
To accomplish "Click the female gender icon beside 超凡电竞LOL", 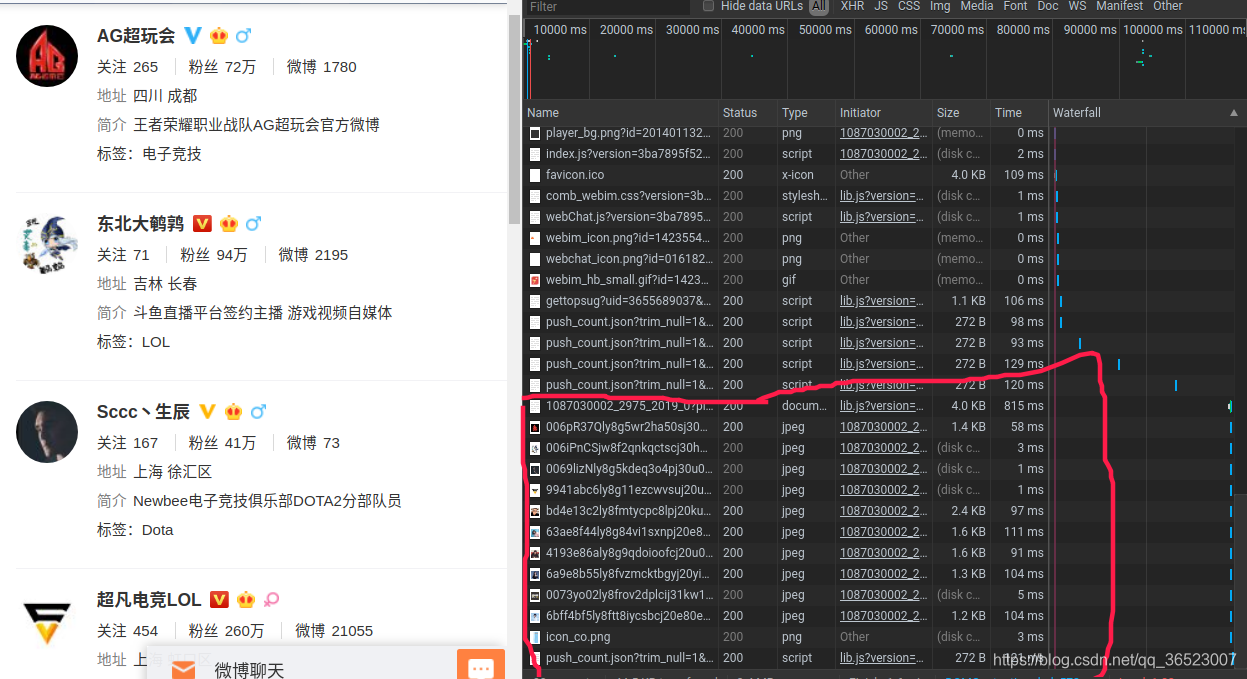I will click(x=271, y=599).
